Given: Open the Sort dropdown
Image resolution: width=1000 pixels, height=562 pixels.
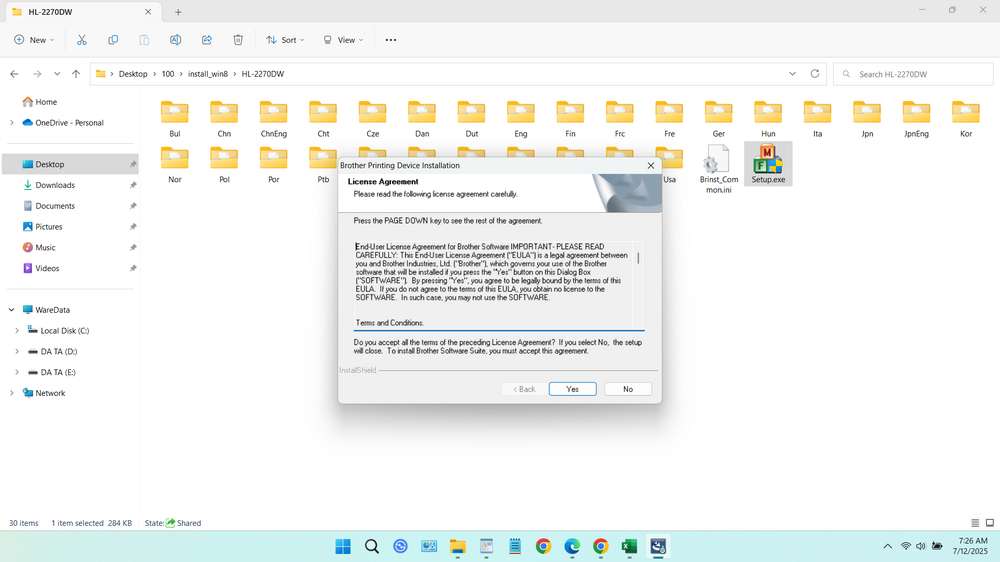Looking at the screenshot, I should 285,40.
